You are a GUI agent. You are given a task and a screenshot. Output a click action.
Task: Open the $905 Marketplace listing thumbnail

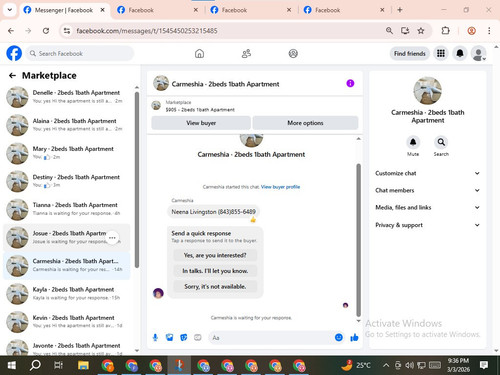click(x=156, y=106)
